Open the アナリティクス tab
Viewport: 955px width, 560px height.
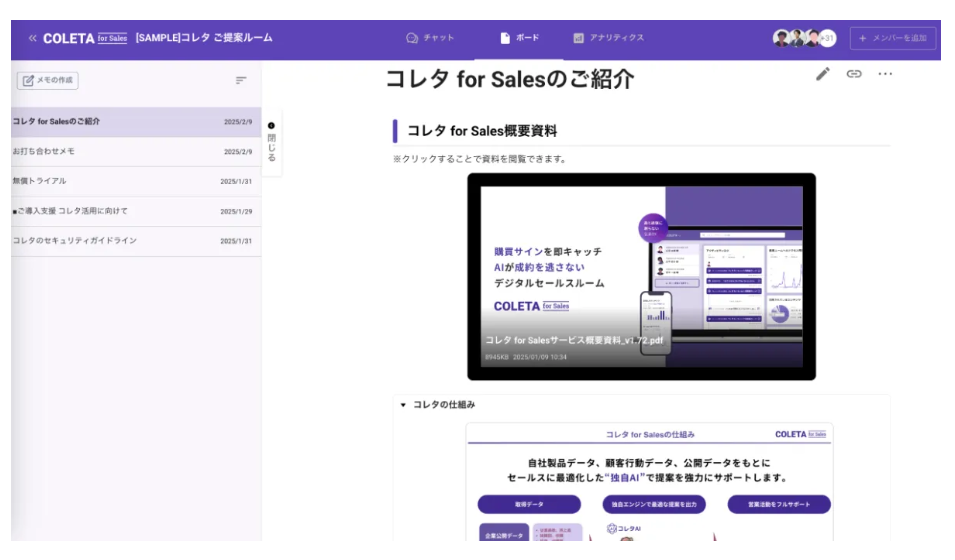point(608,38)
